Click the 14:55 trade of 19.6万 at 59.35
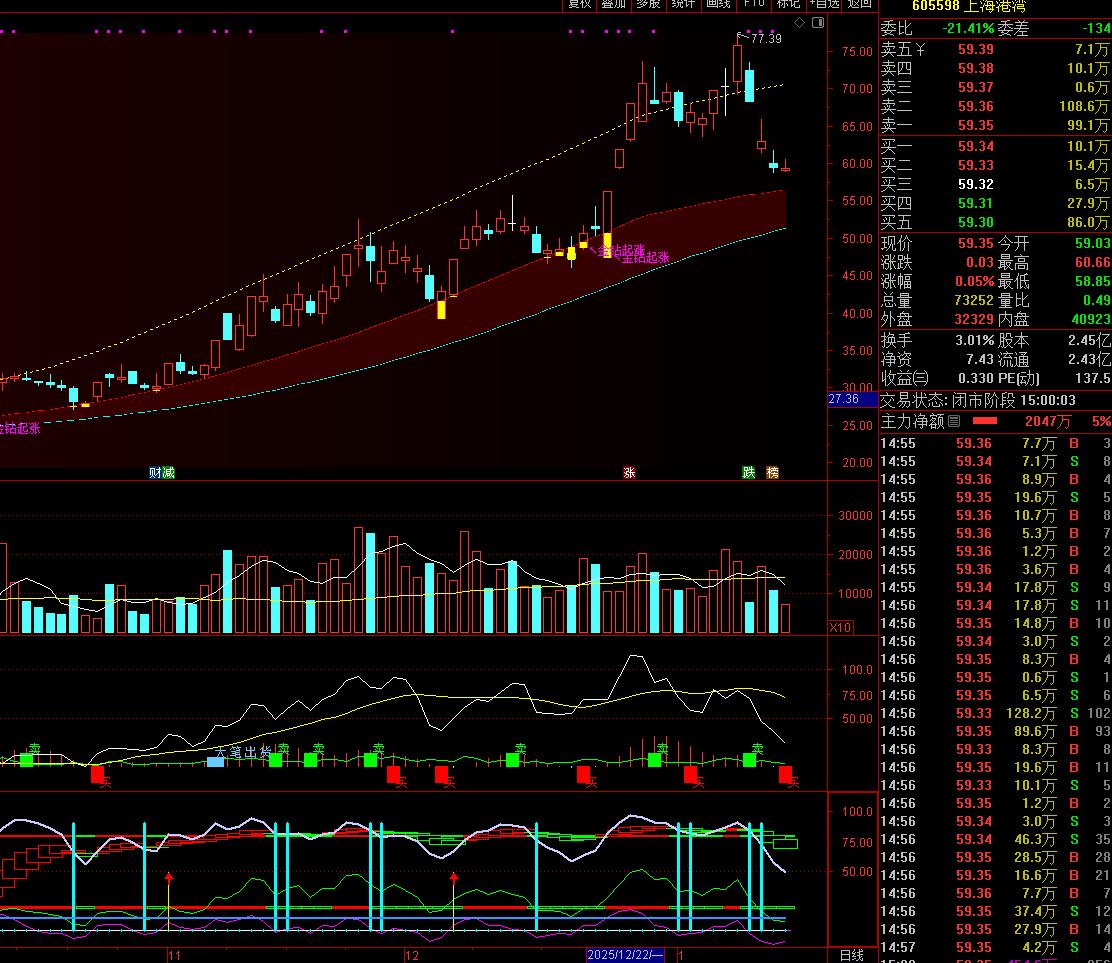Viewport: 1112px width, 963px height. tap(995, 498)
